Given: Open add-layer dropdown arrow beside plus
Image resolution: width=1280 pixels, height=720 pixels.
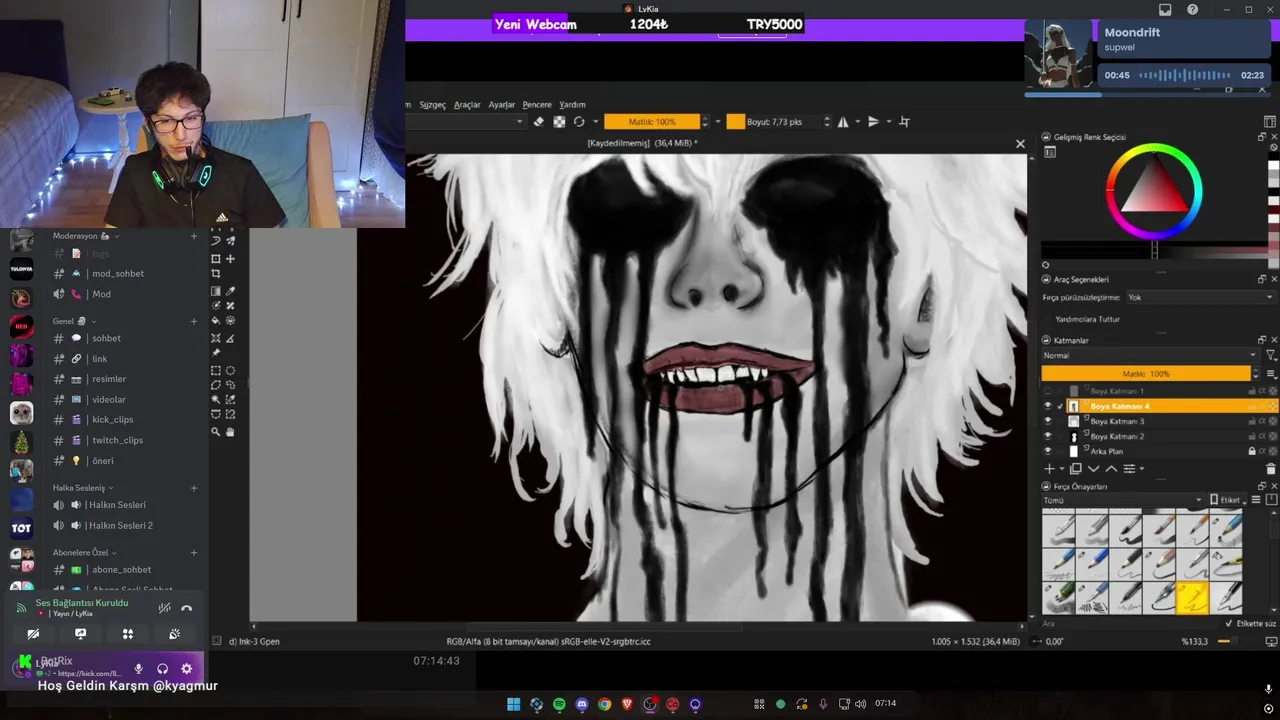Looking at the screenshot, I should (x=1062, y=468).
